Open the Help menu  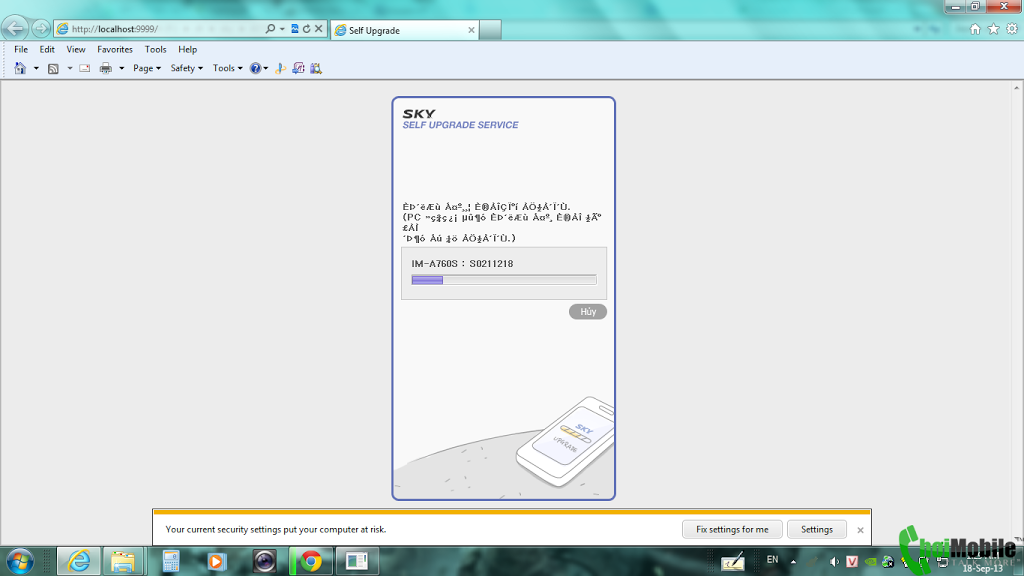(x=187, y=49)
